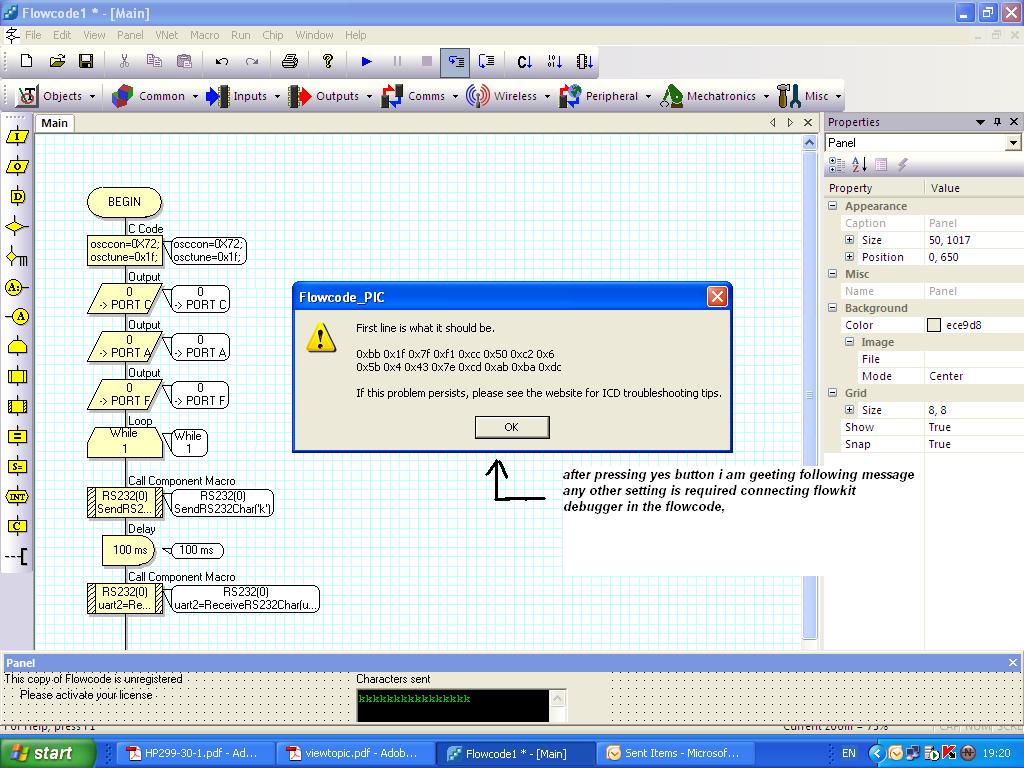Select the 100 ms Delay block

(x=129, y=550)
